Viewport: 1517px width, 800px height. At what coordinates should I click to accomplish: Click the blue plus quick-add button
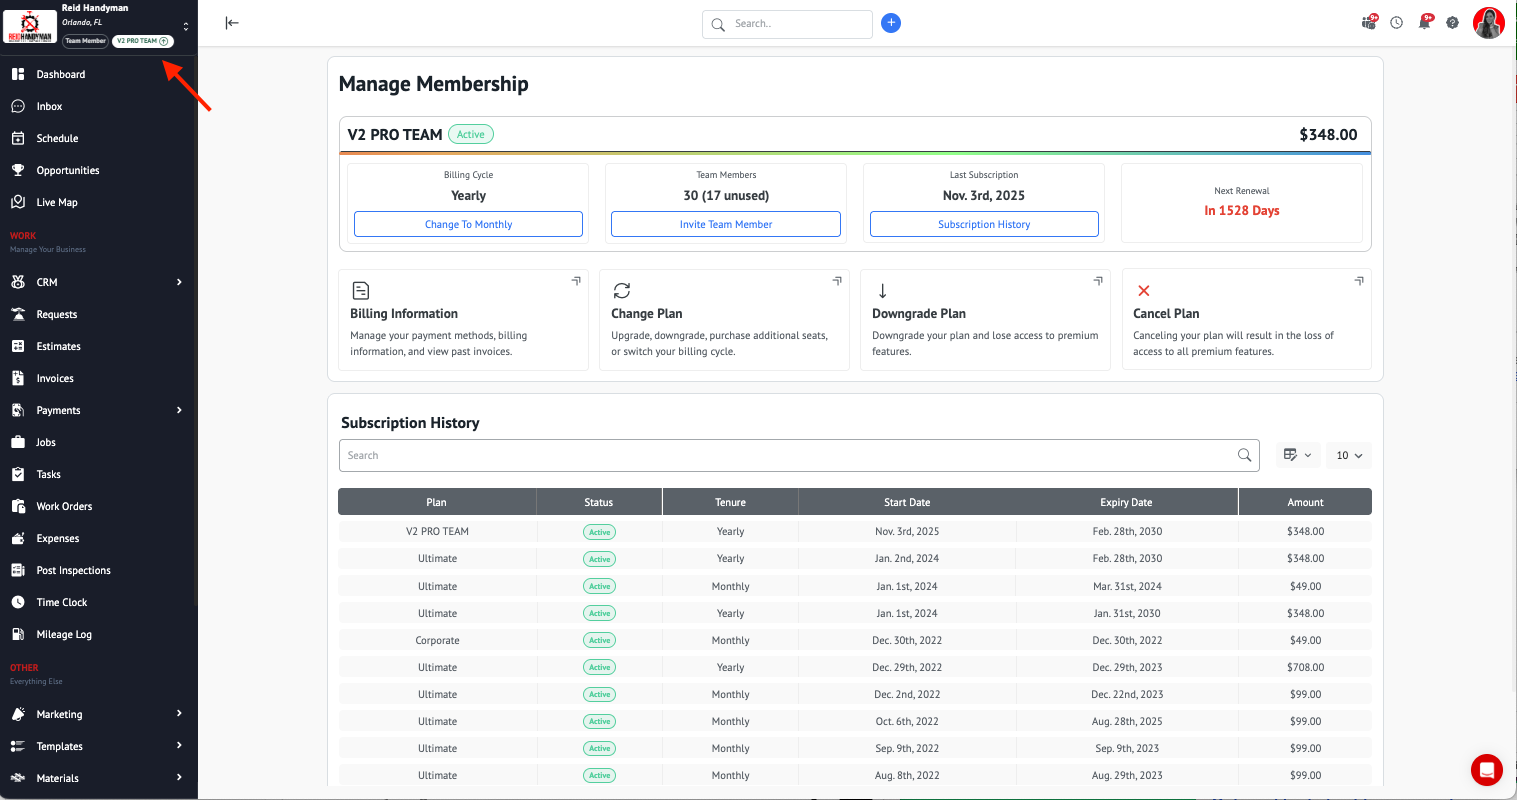[891, 23]
